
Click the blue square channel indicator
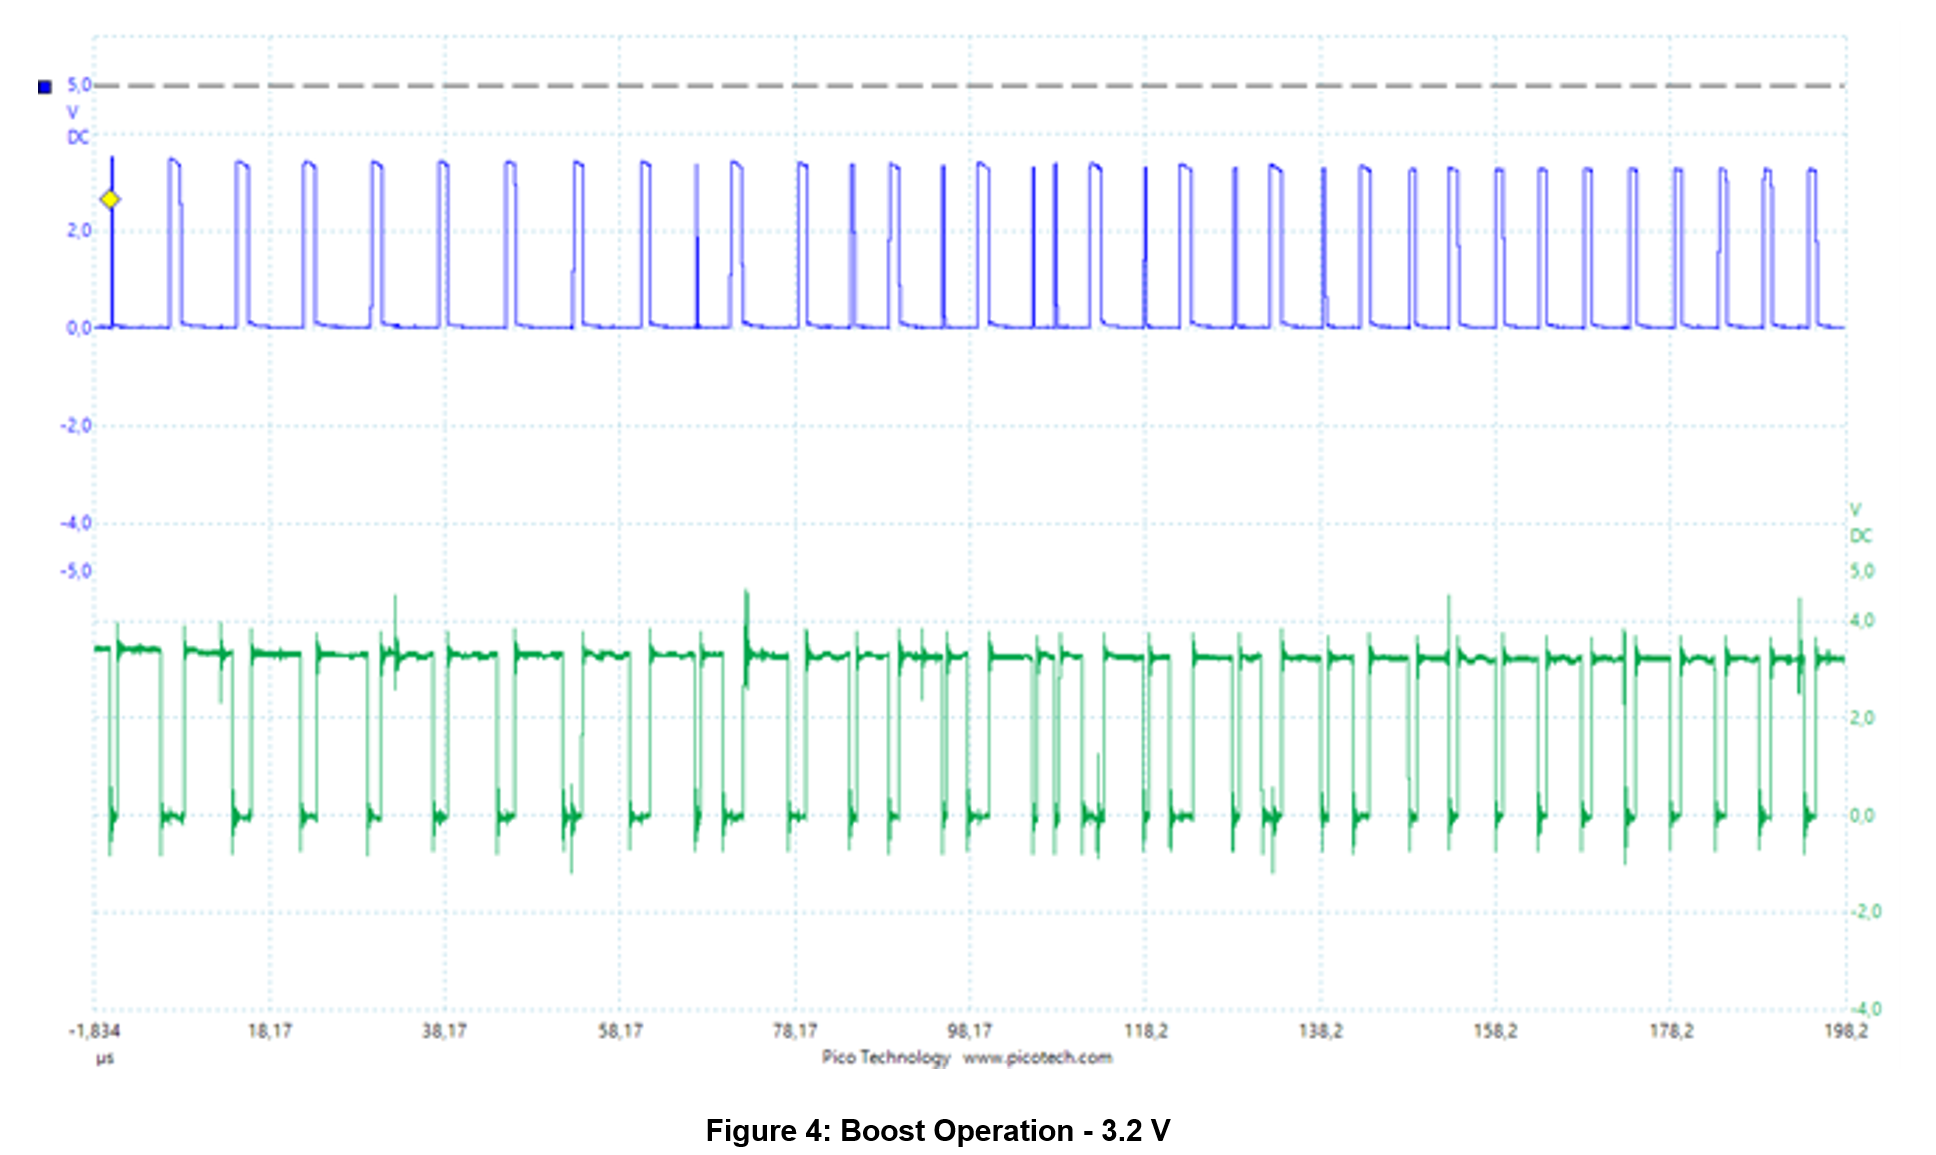44,87
